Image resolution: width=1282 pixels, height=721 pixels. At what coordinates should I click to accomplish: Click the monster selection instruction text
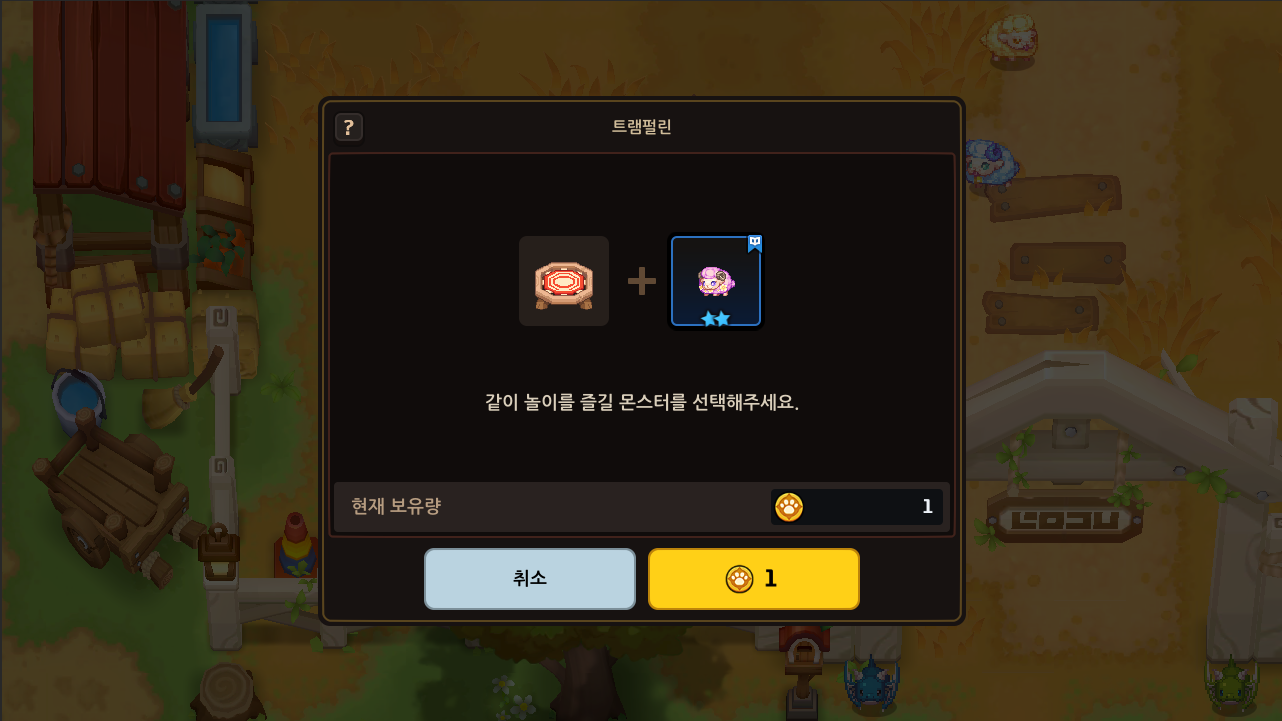(642, 402)
